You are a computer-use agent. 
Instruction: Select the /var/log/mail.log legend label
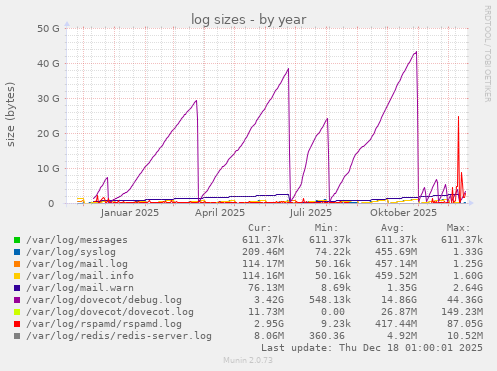tap(77, 264)
